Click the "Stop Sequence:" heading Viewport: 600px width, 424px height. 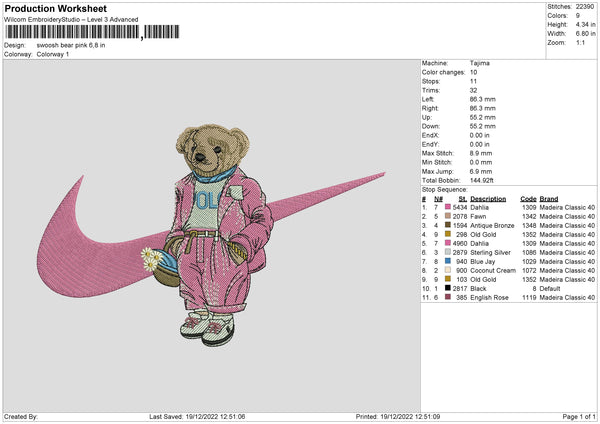[445, 190]
